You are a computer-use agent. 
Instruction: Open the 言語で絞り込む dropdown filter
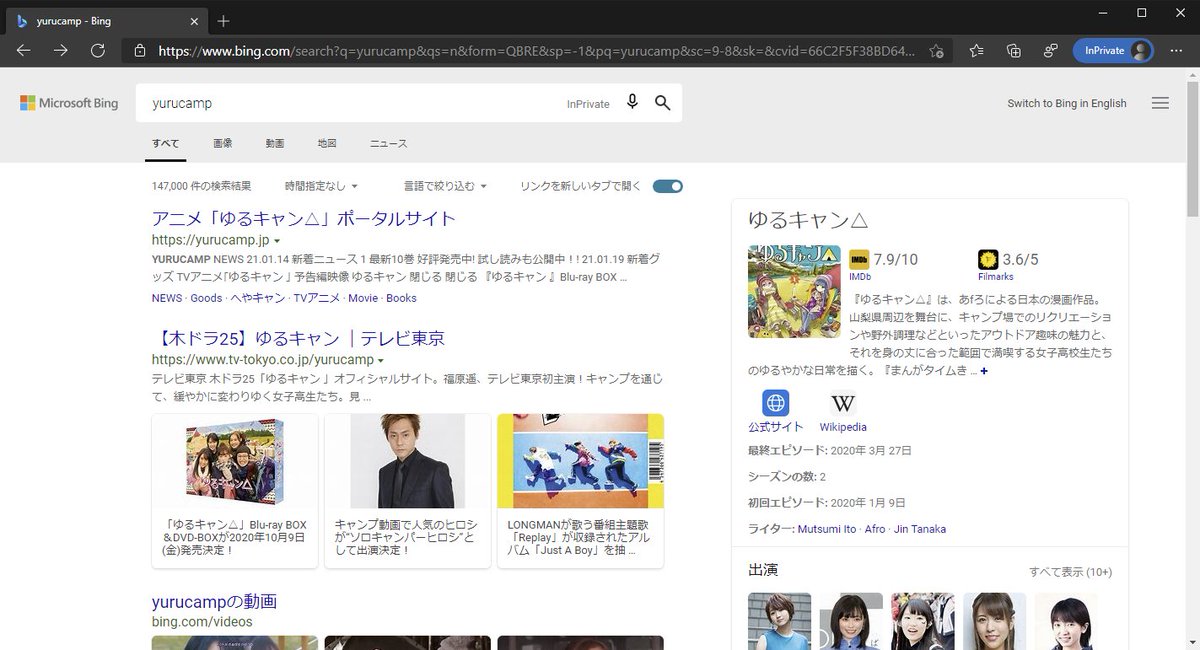[445, 186]
